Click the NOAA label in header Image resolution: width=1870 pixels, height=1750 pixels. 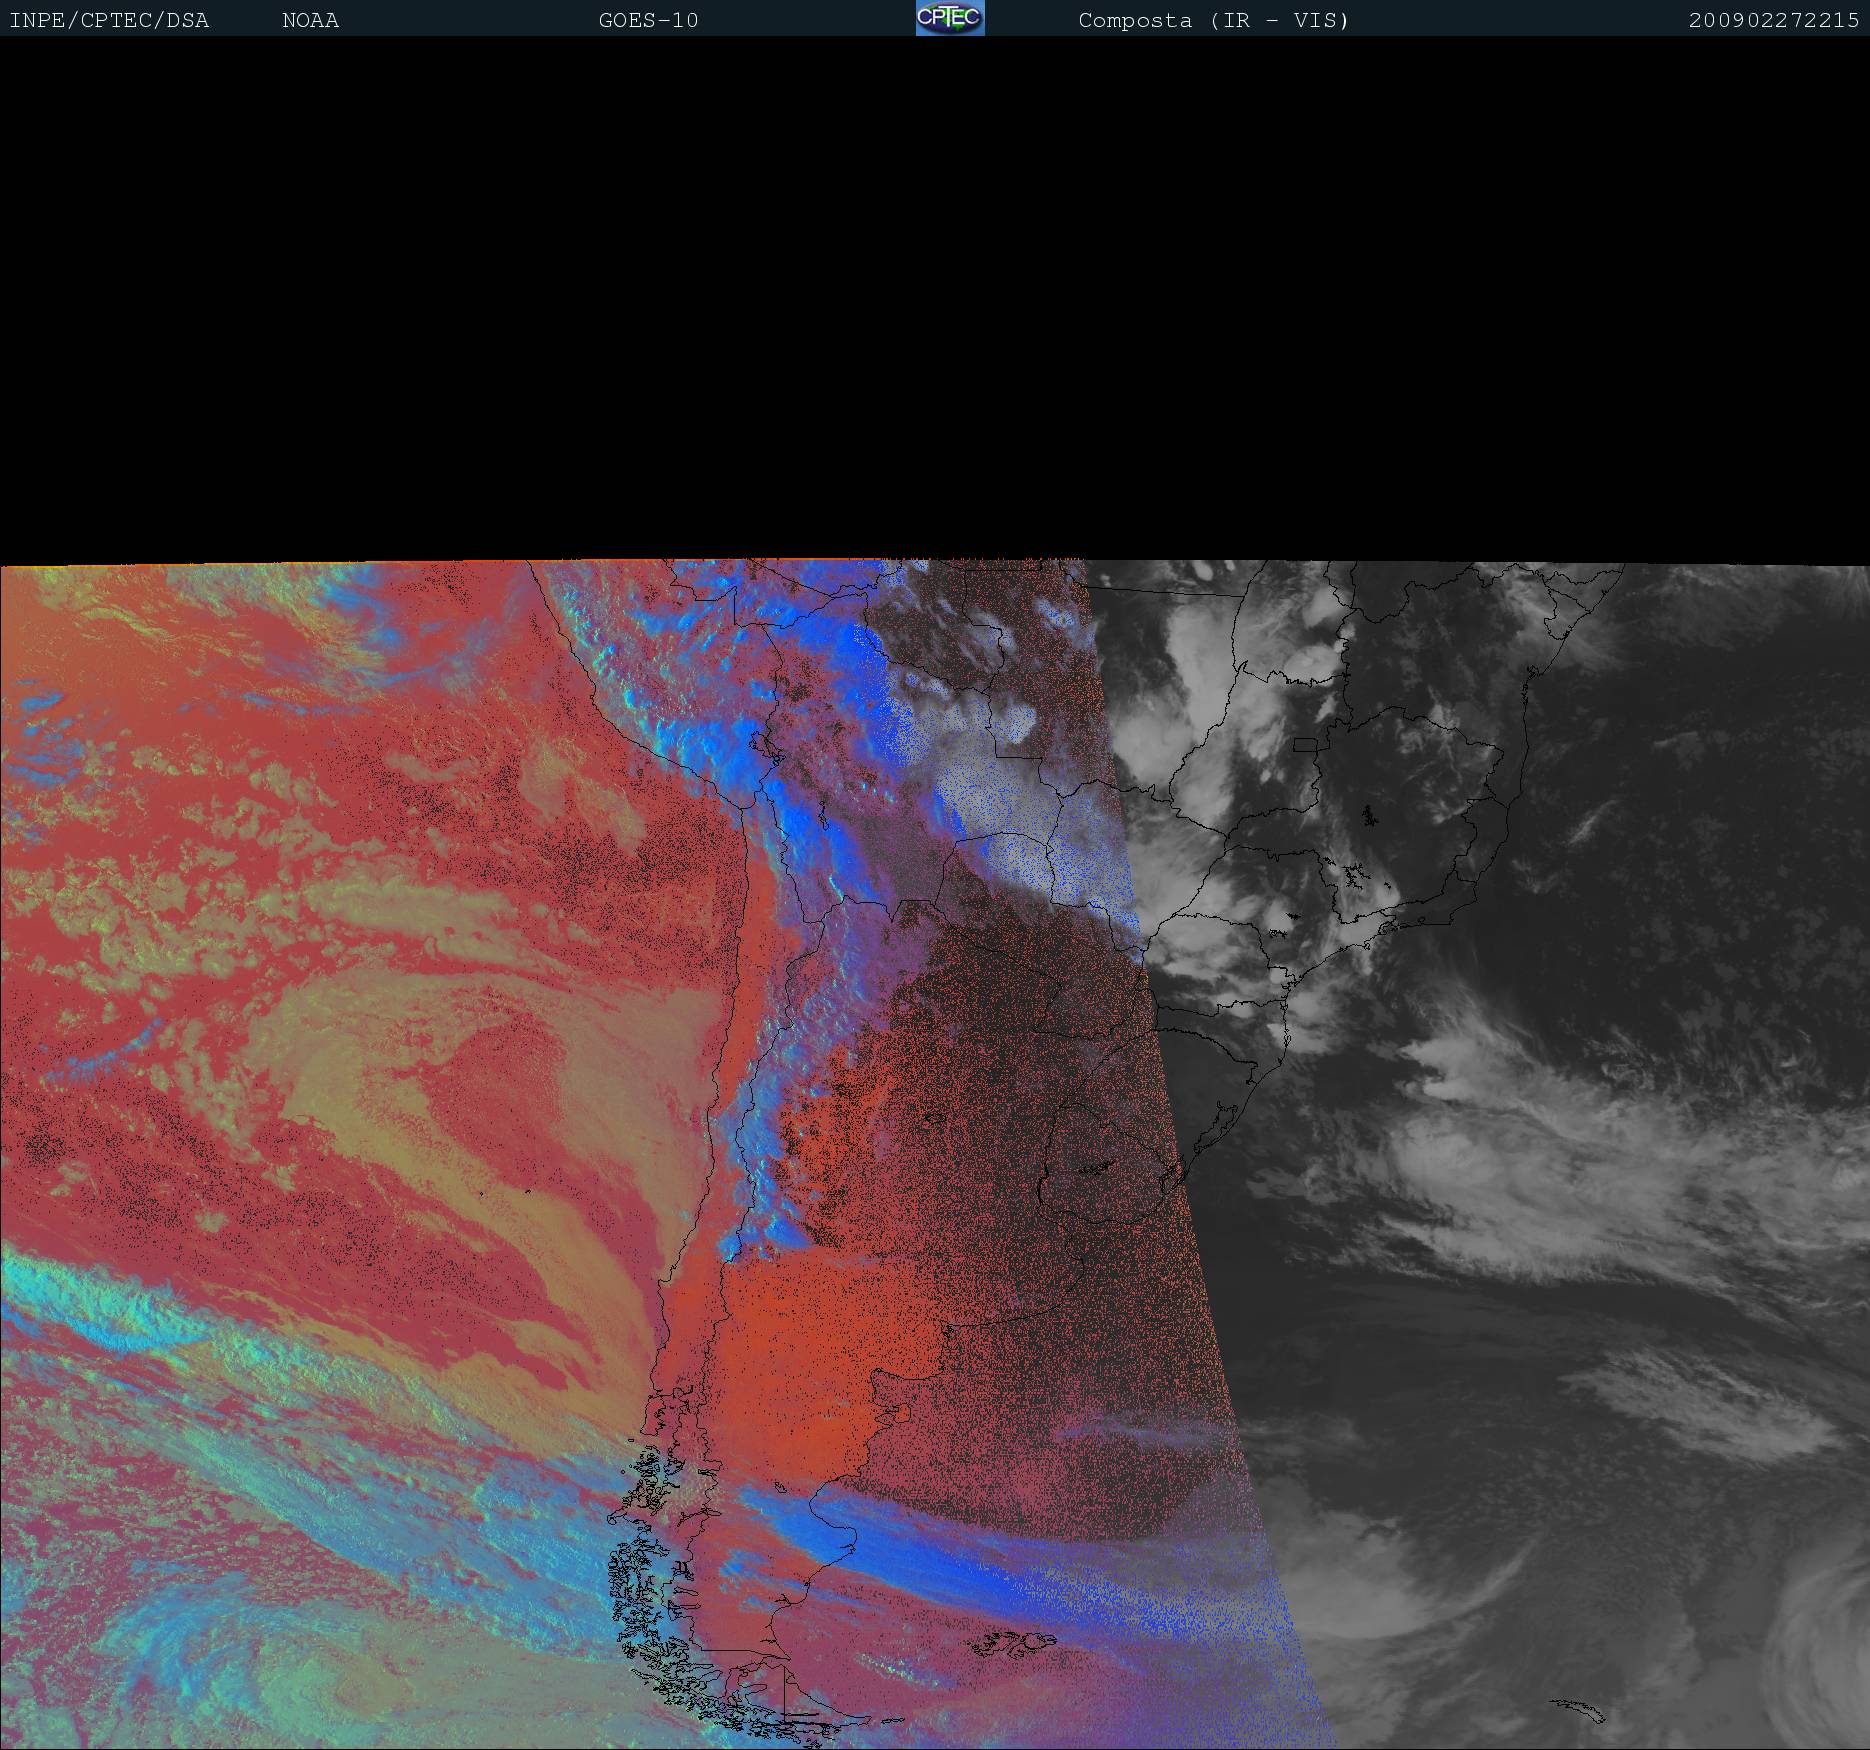coord(310,21)
